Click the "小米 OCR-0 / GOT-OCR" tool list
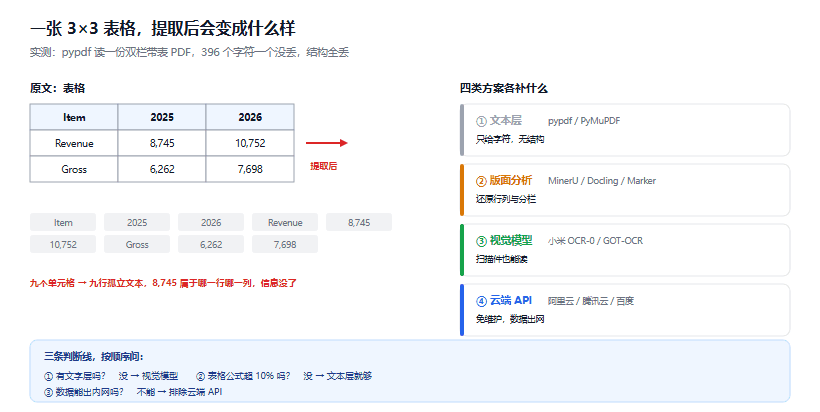Image resolution: width=820 pixels, height=412 pixels. pyautogui.click(x=596, y=241)
